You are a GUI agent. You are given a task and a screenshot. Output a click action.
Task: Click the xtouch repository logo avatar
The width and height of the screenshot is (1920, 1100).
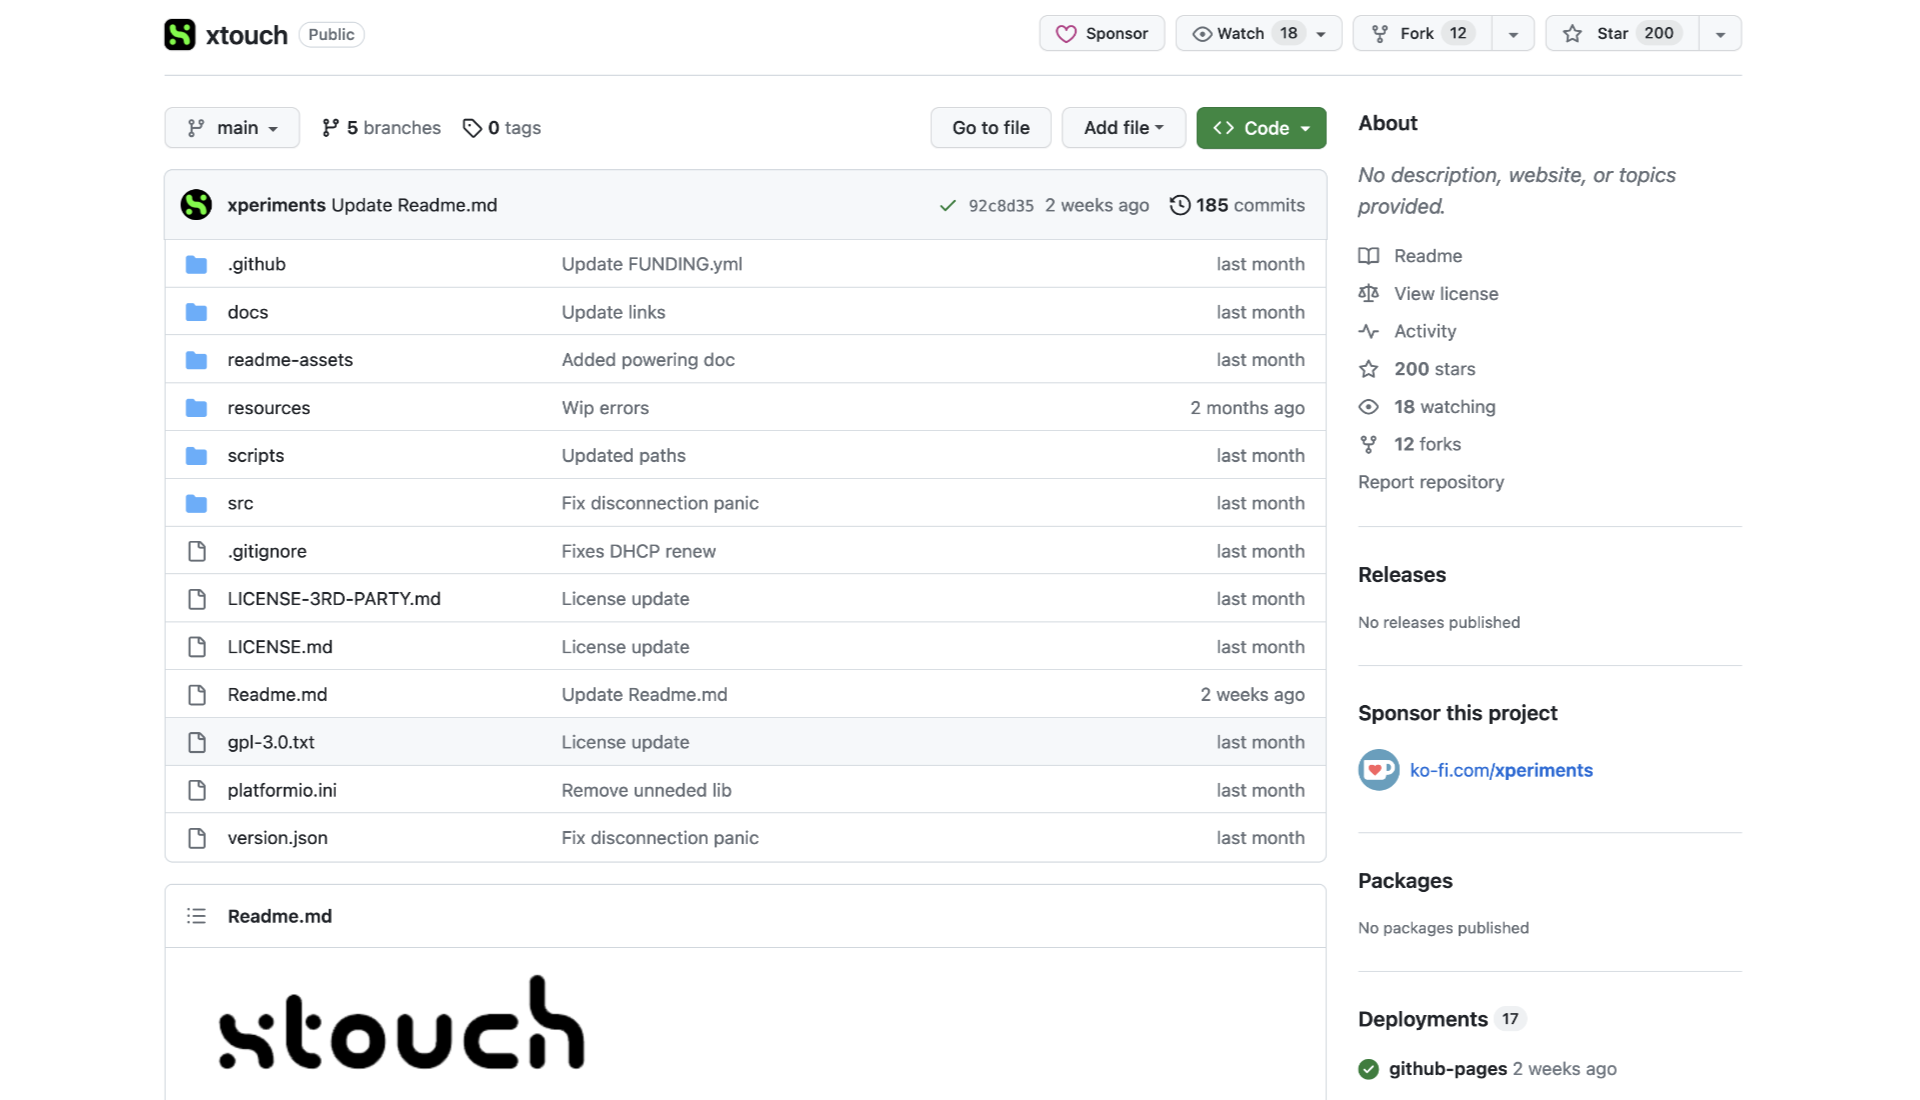[180, 34]
